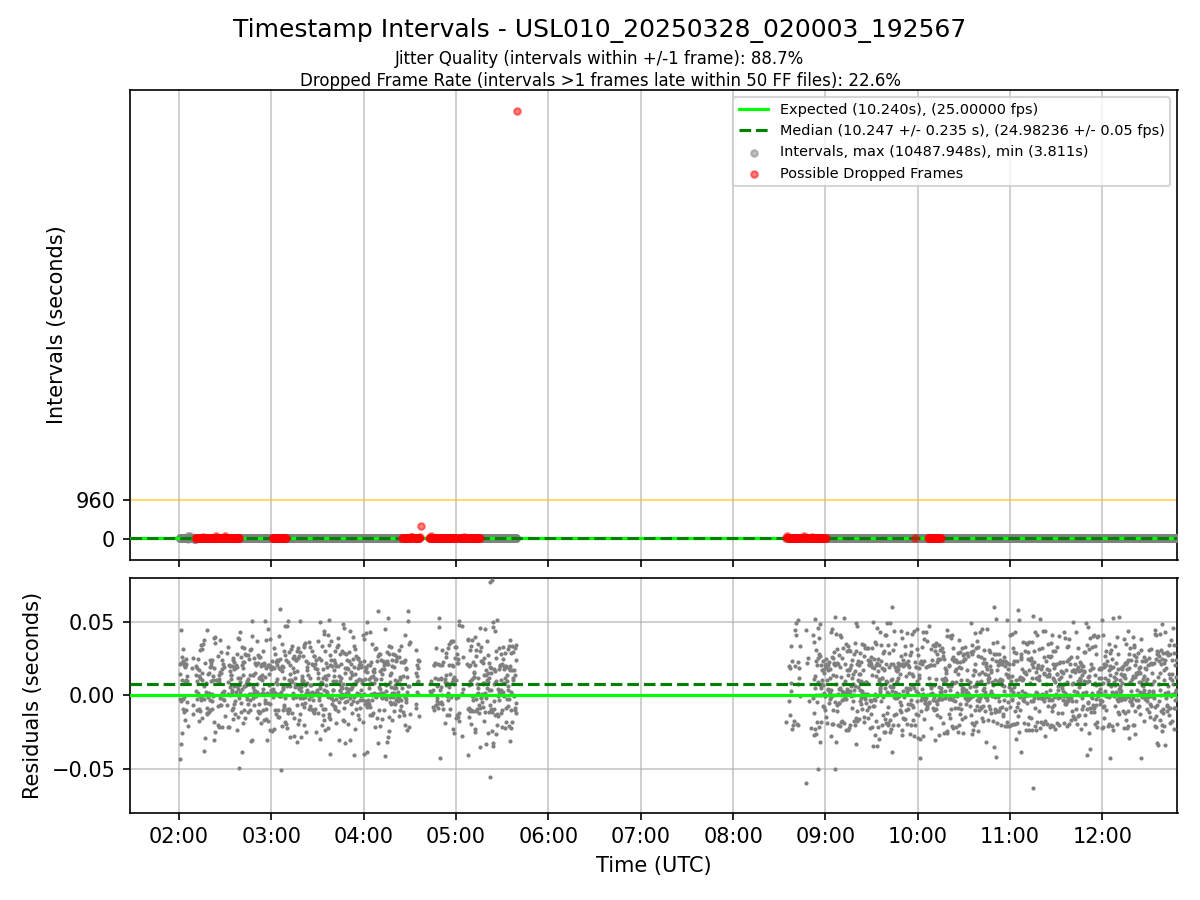Click the '0.00' residuals tick label
The width and height of the screenshot is (1200, 900).
click(x=94, y=695)
